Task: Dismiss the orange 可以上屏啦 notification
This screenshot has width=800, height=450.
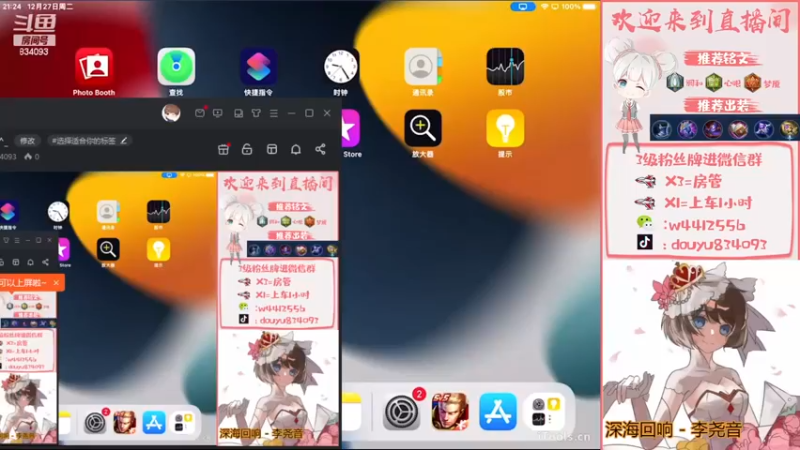Action: click(x=56, y=283)
